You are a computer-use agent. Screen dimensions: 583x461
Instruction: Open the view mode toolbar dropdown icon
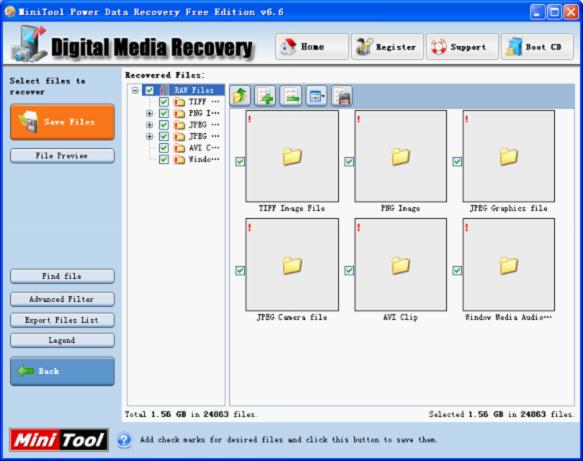(x=316, y=96)
